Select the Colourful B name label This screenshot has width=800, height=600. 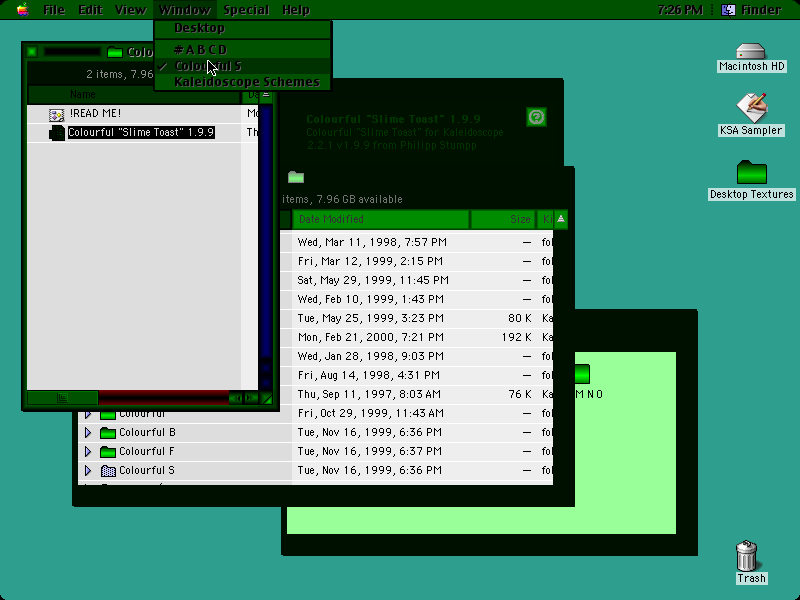147,432
